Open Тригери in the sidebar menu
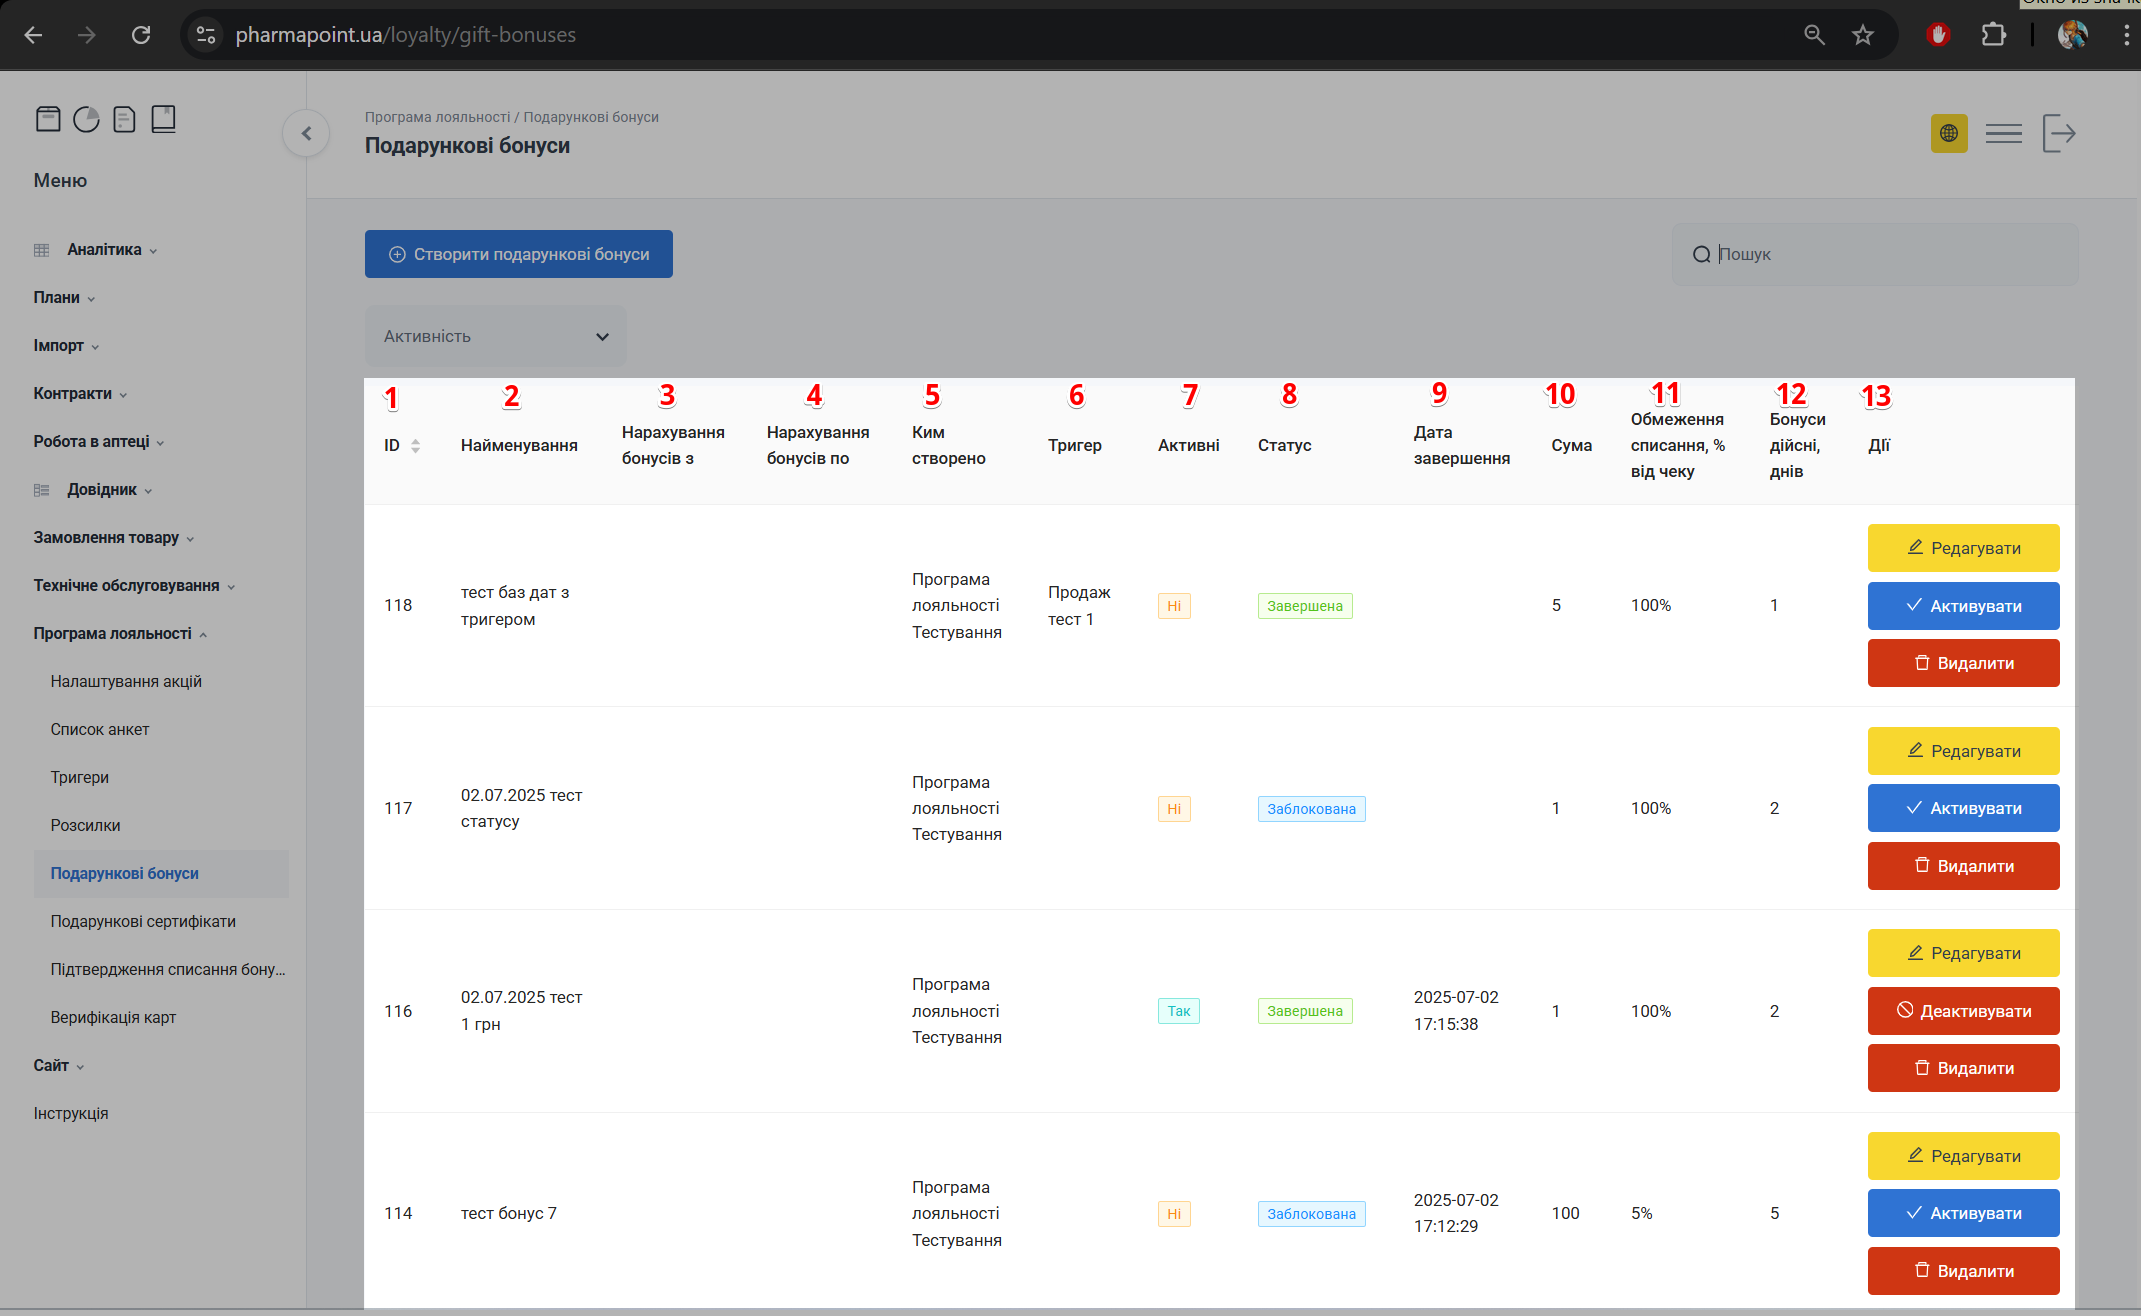Screen dimensions: 2141x1316 point(80,777)
